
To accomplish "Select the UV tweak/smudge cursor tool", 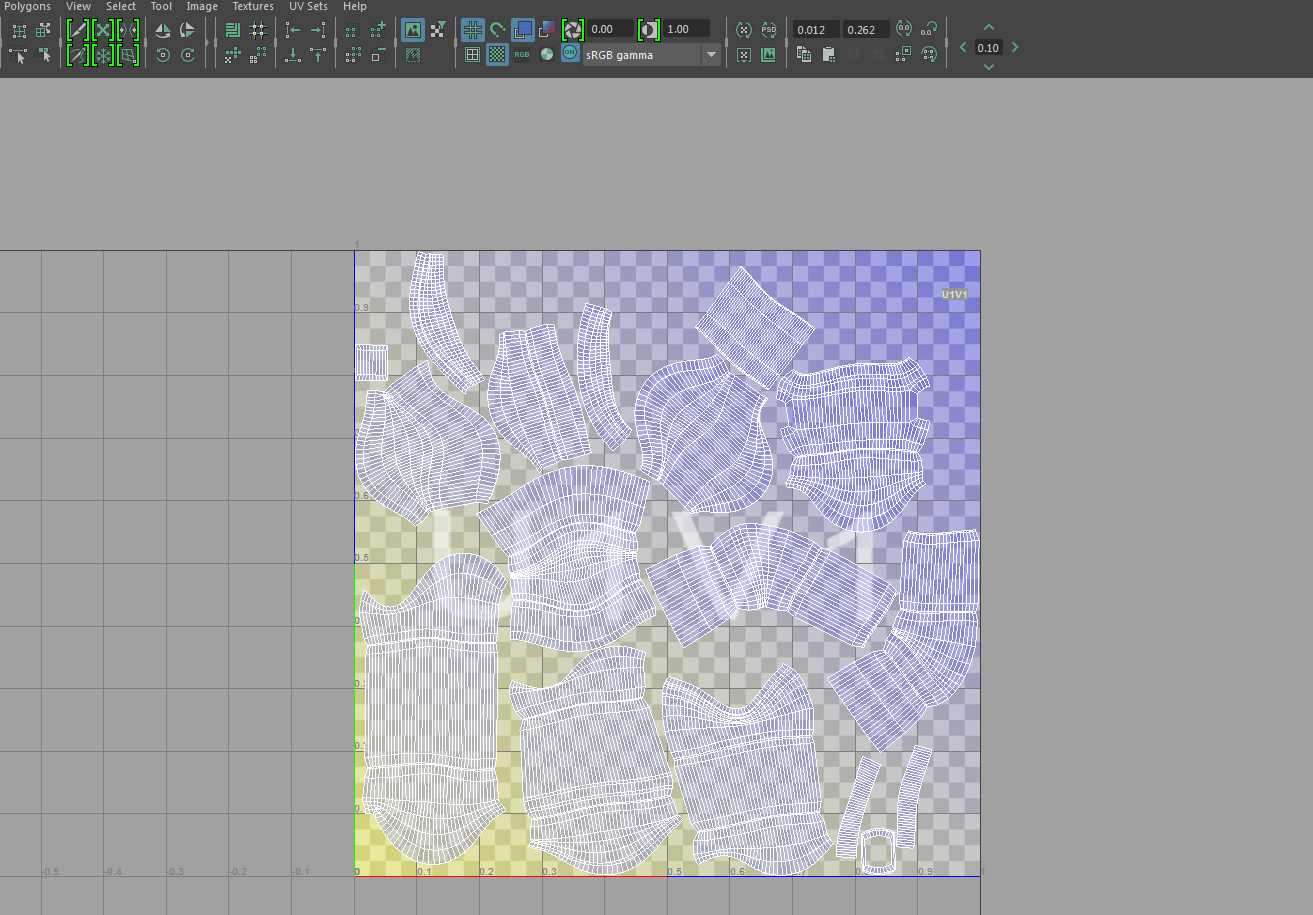I will click(44, 55).
